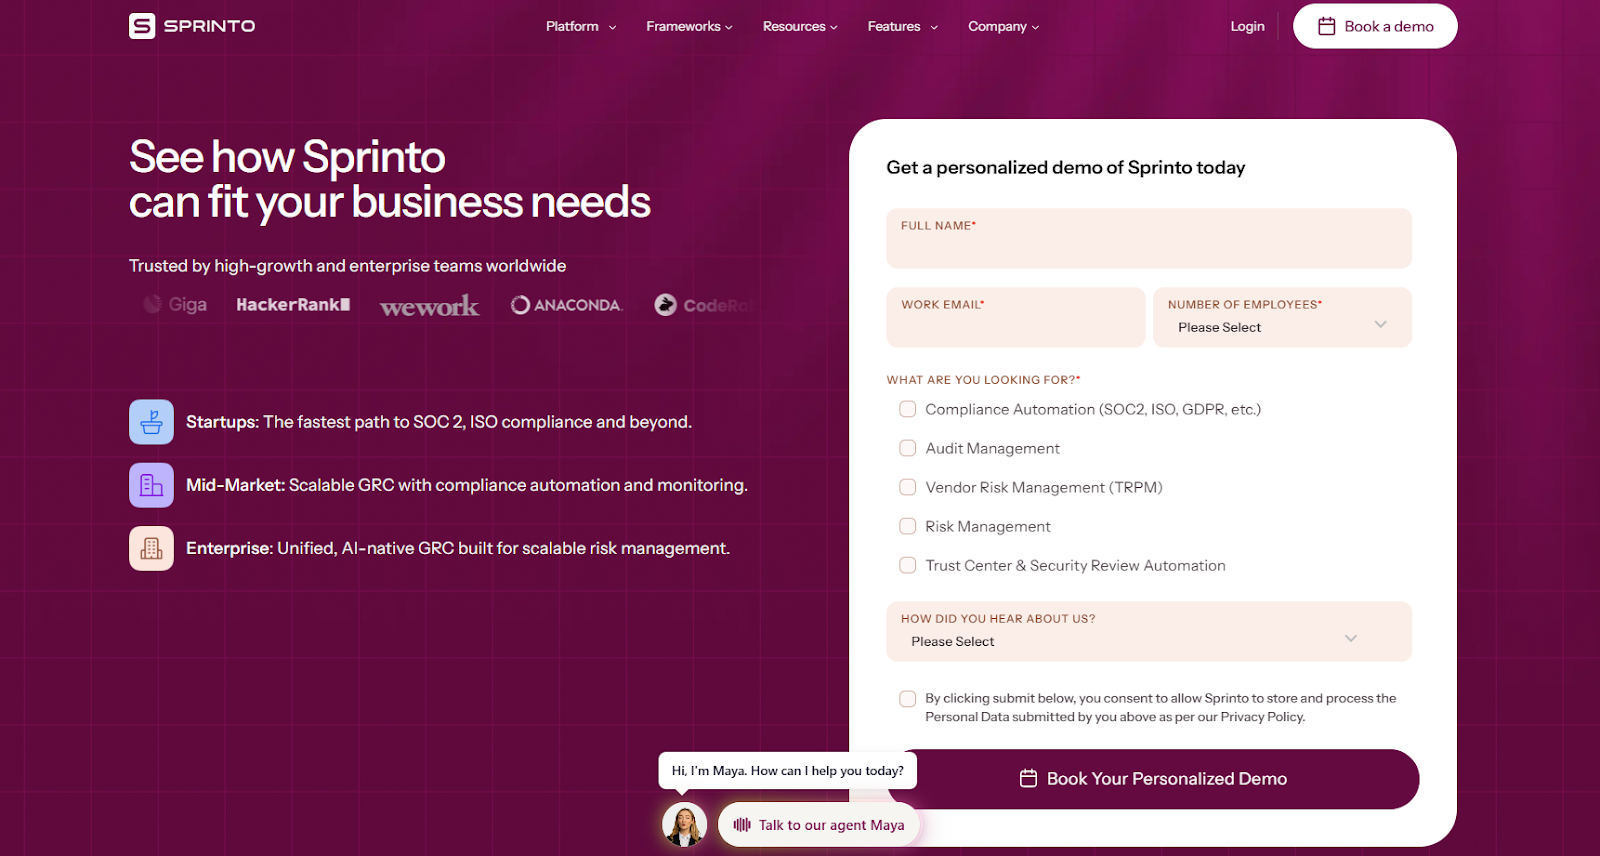Click the calendar icon in Book a demo
Viewport: 1600px width, 856px height.
(1326, 26)
